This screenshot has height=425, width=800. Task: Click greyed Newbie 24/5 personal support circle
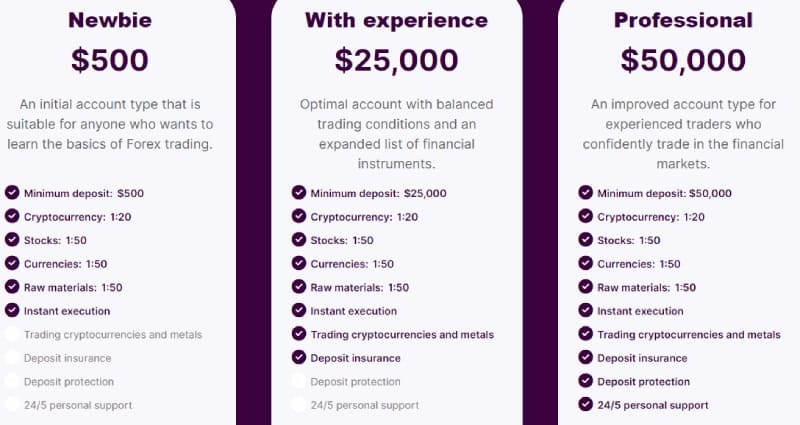pos(12,404)
